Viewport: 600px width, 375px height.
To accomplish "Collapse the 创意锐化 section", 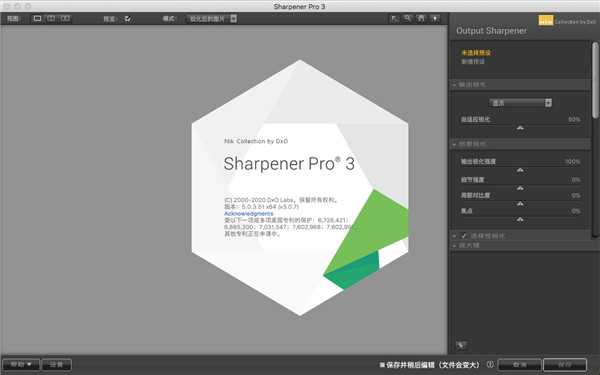I will click(x=454, y=144).
